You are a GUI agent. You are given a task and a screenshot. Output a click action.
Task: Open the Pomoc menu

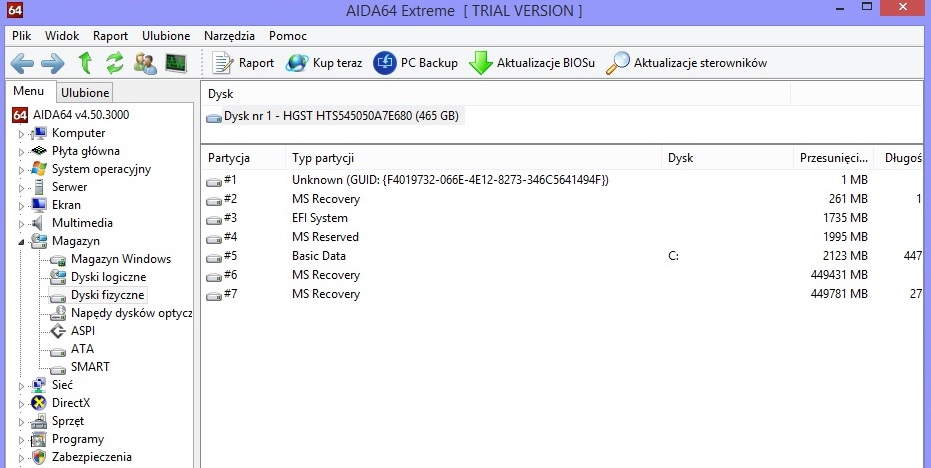(x=288, y=36)
